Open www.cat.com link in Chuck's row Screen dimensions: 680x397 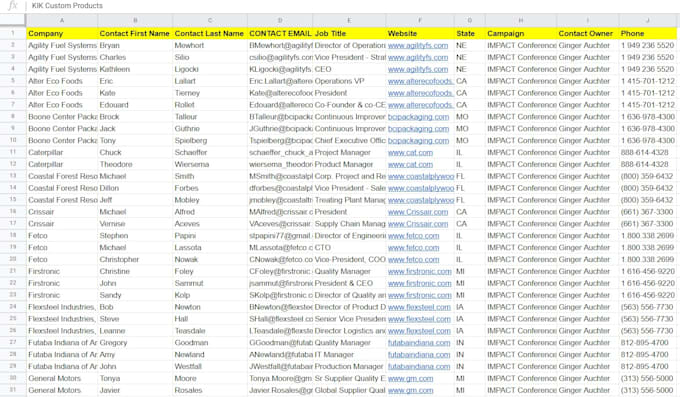click(x=410, y=152)
